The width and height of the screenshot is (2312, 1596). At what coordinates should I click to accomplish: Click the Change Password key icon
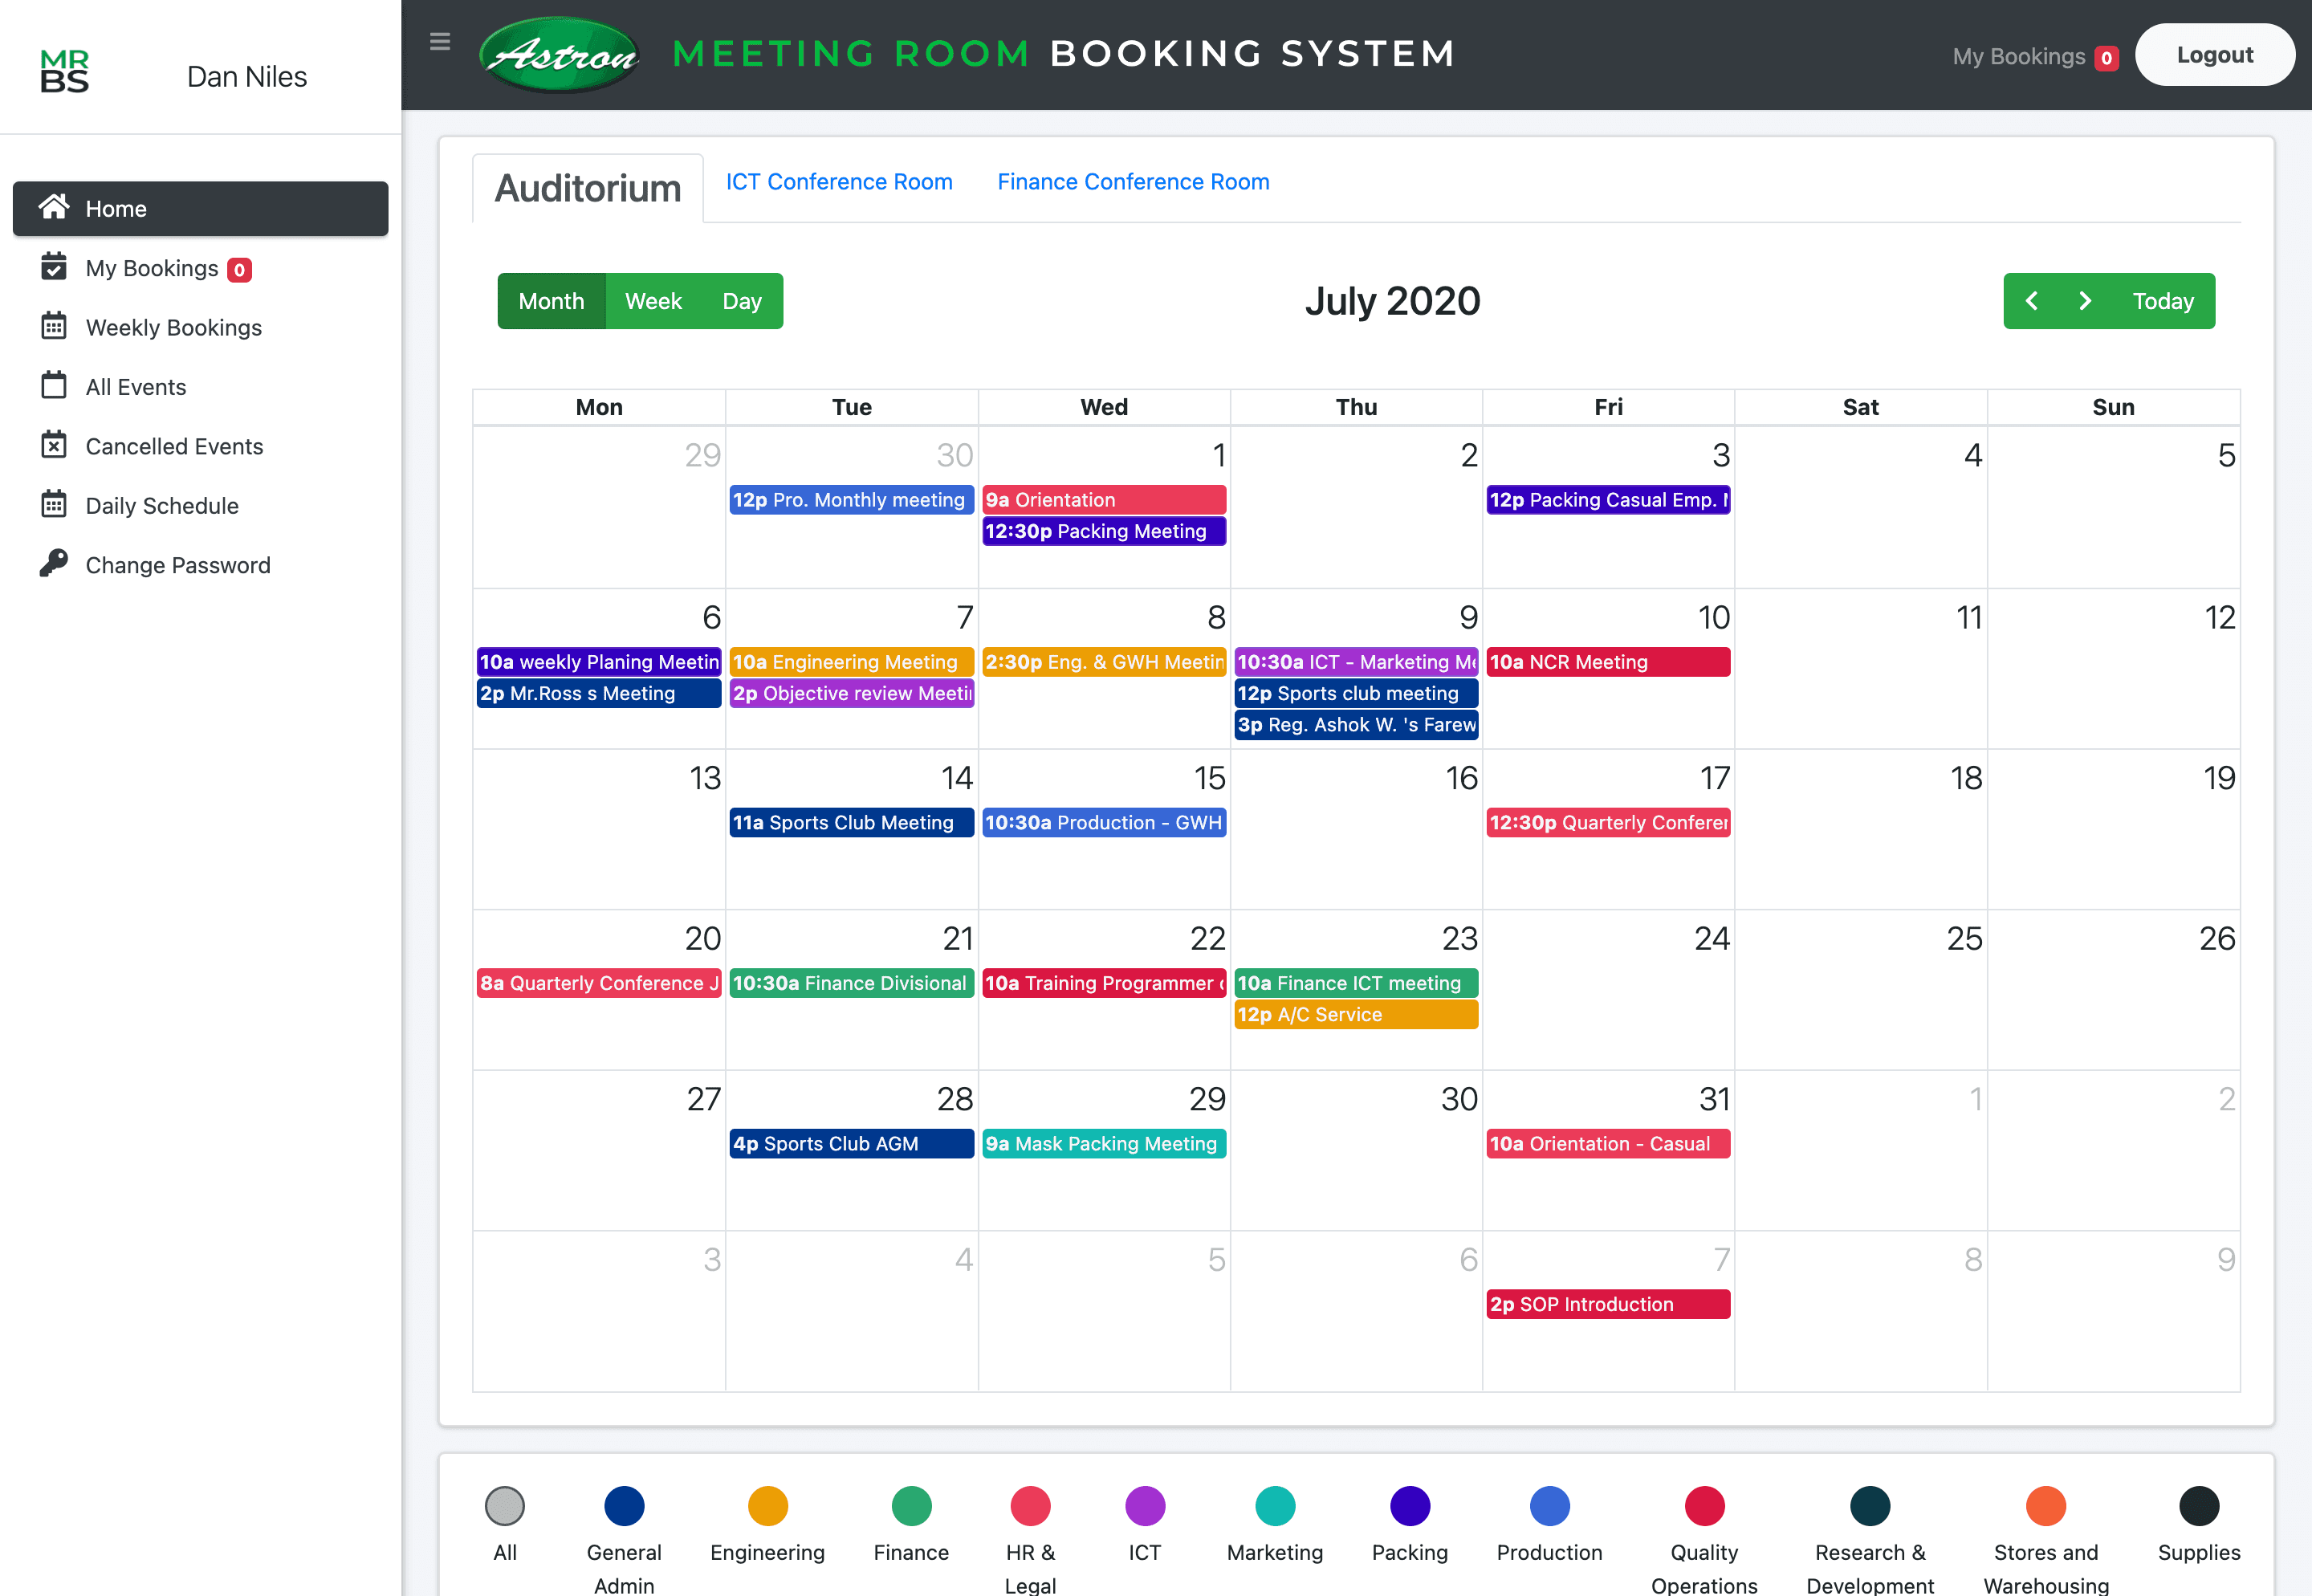(54, 563)
